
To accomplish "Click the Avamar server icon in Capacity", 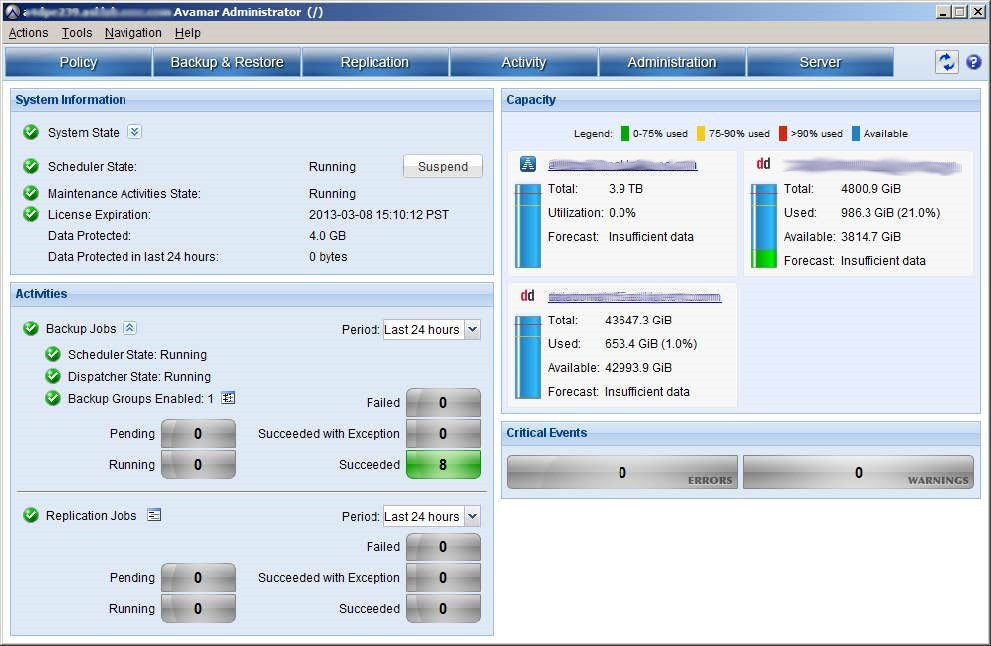I will [528, 164].
